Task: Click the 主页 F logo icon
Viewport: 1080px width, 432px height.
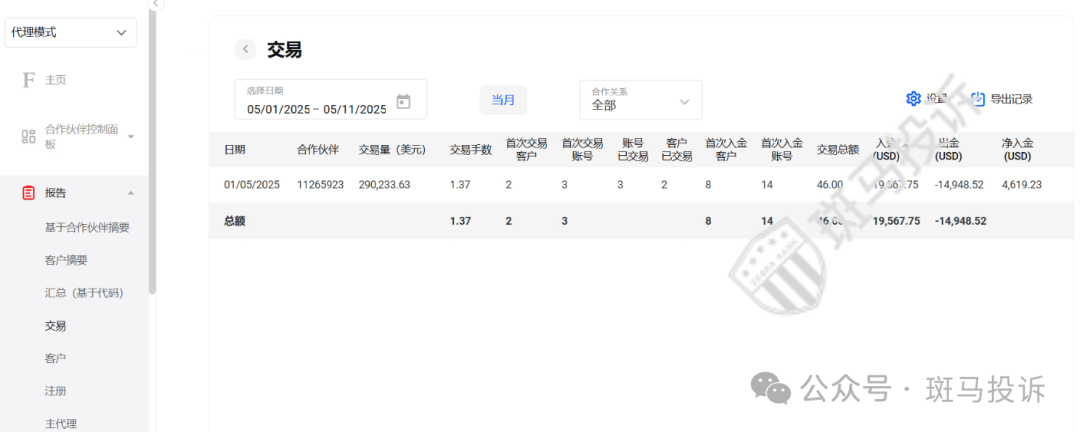Action: [29, 80]
